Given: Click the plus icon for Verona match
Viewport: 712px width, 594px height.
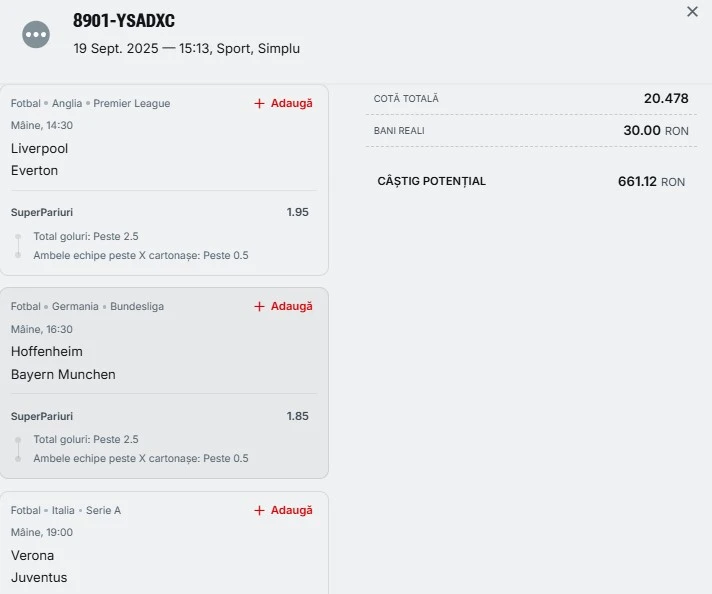Looking at the screenshot, I should coord(259,510).
